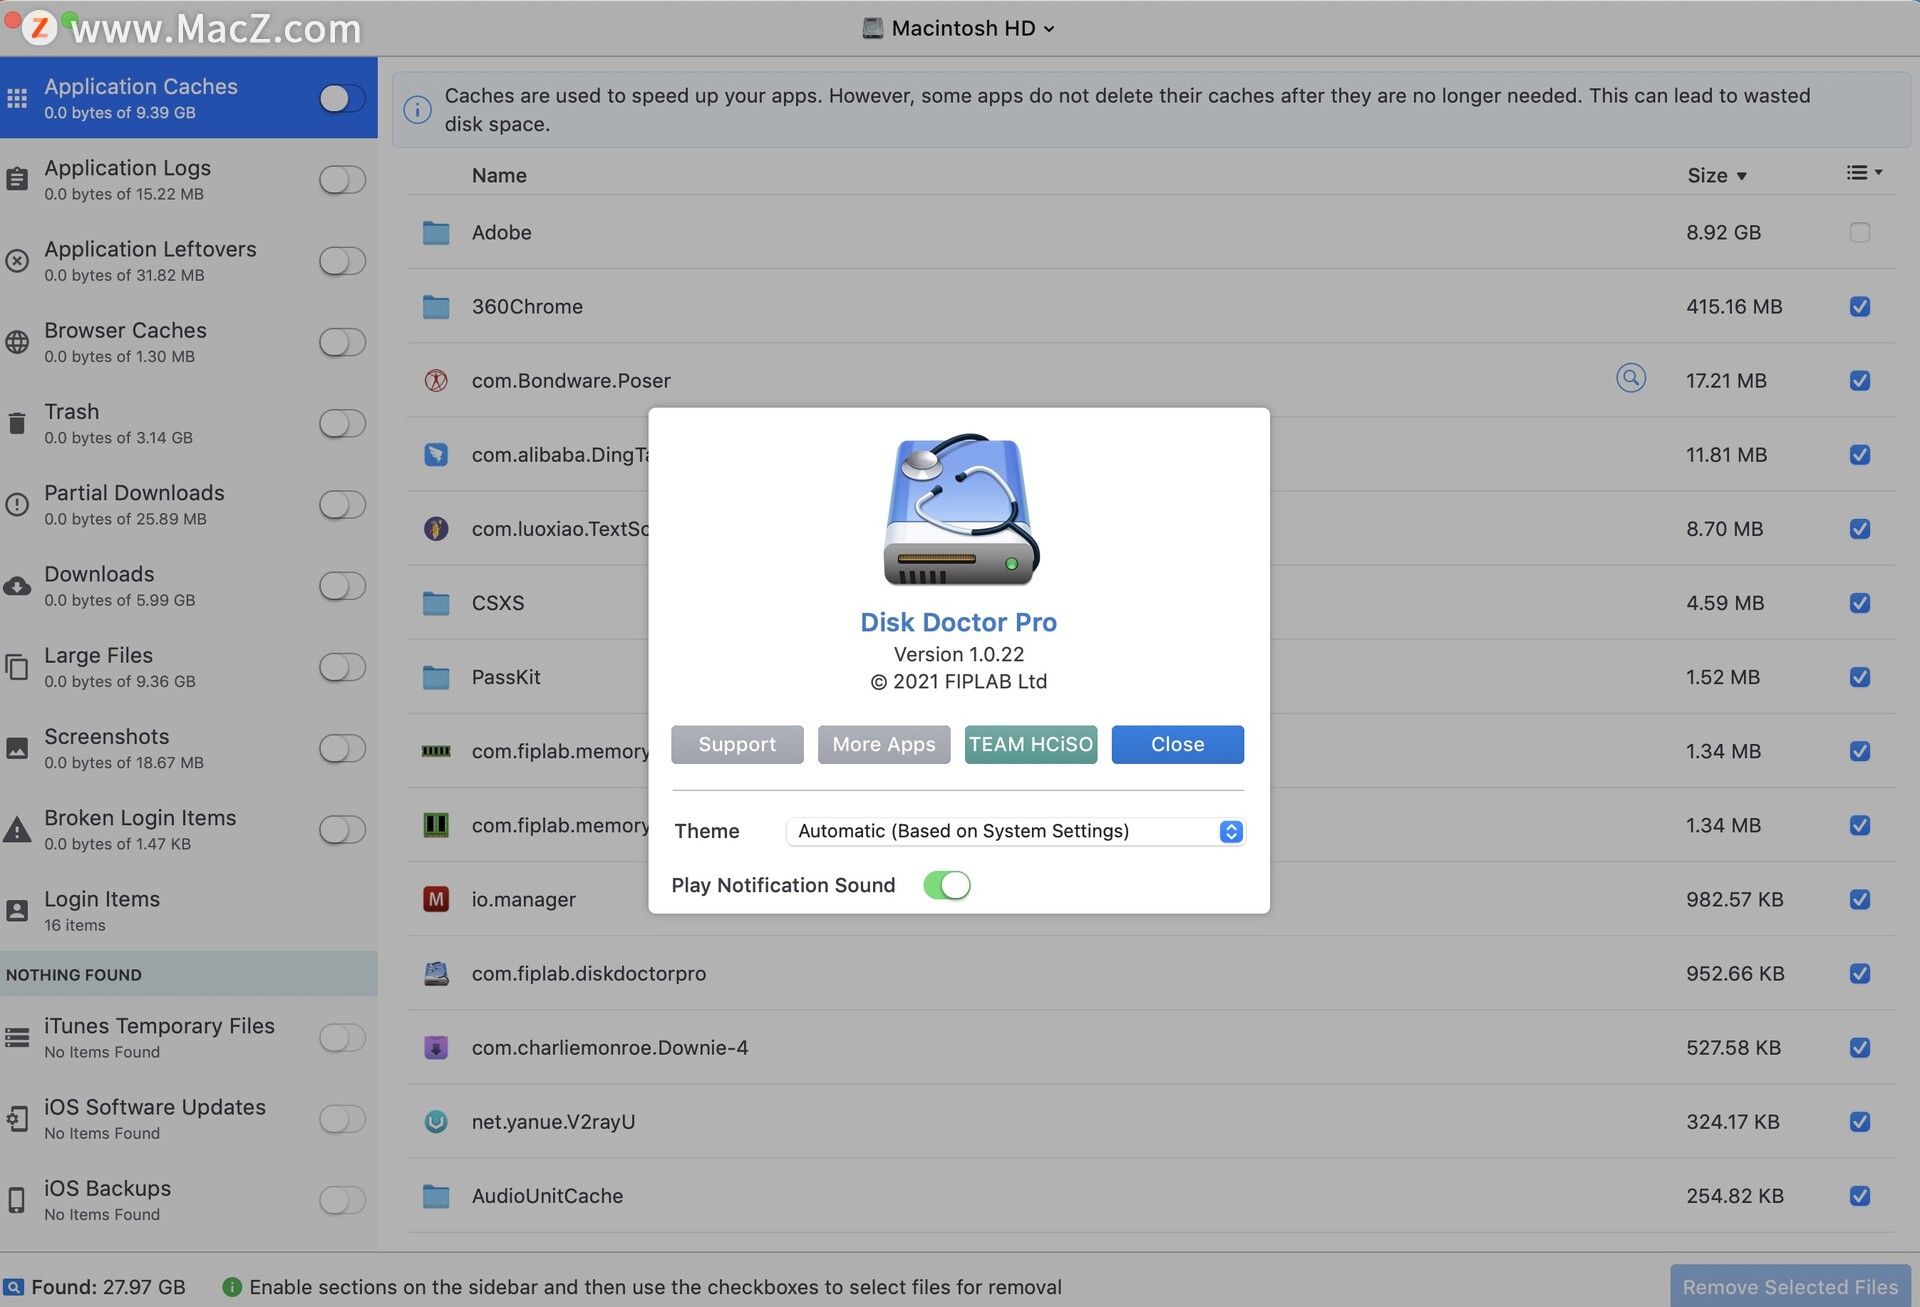Click the Disk Doctor Pro app icon
This screenshot has height=1307, width=1920.
[x=960, y=510]
